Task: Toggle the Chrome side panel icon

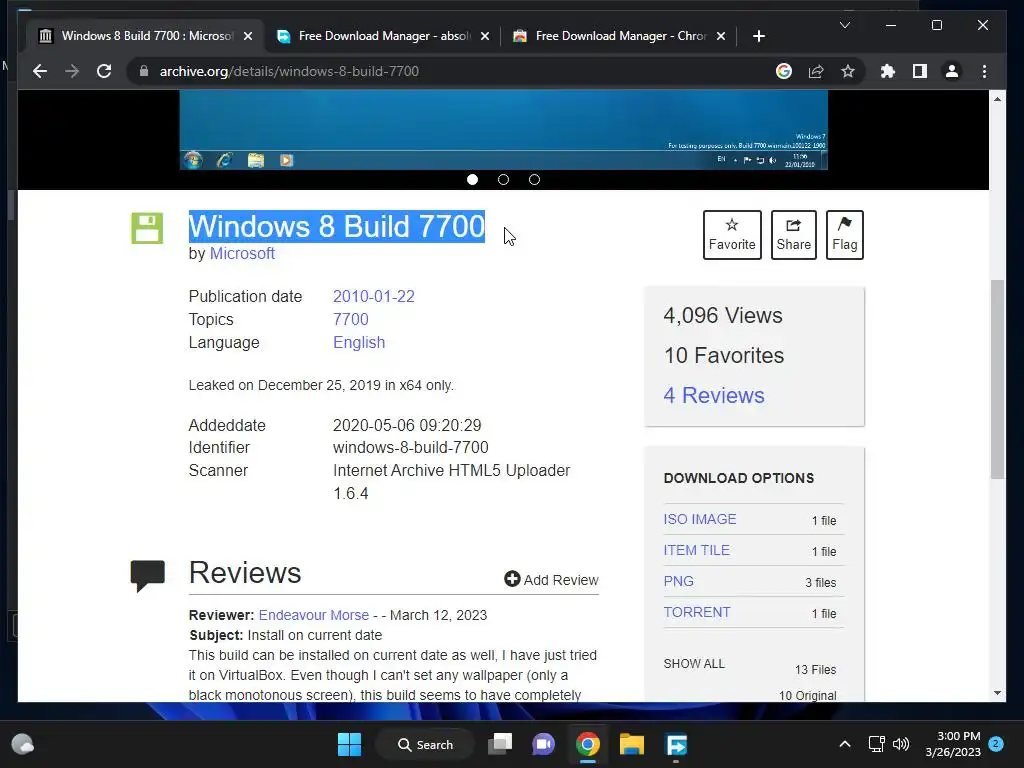Action: [x=920, y=71]
